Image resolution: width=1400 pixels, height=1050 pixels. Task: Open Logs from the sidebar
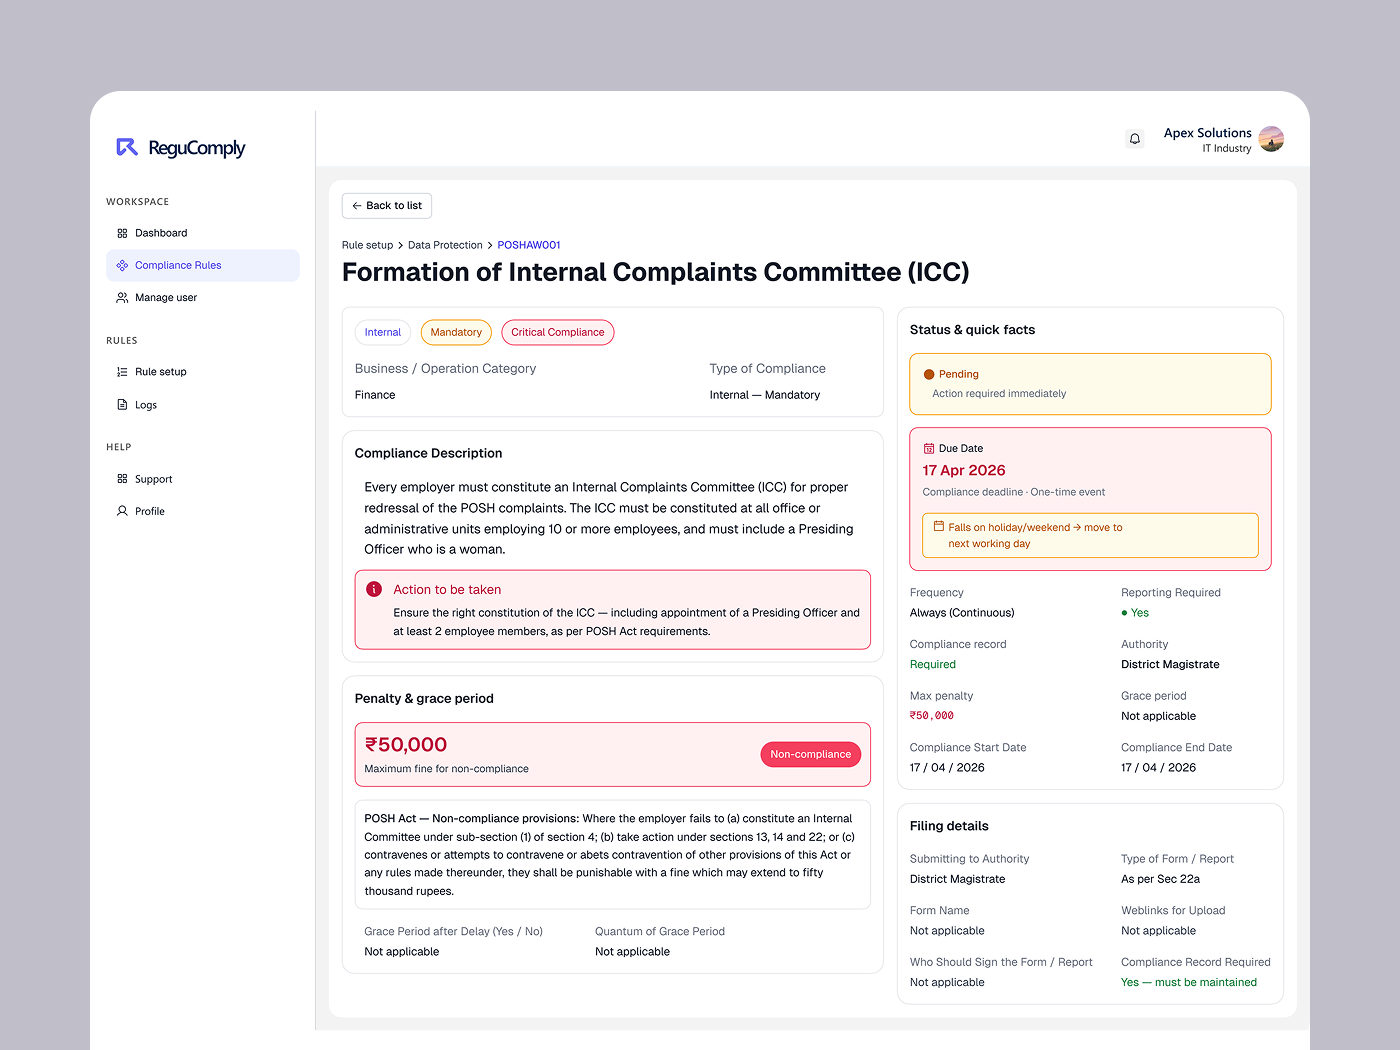[203, 405]
